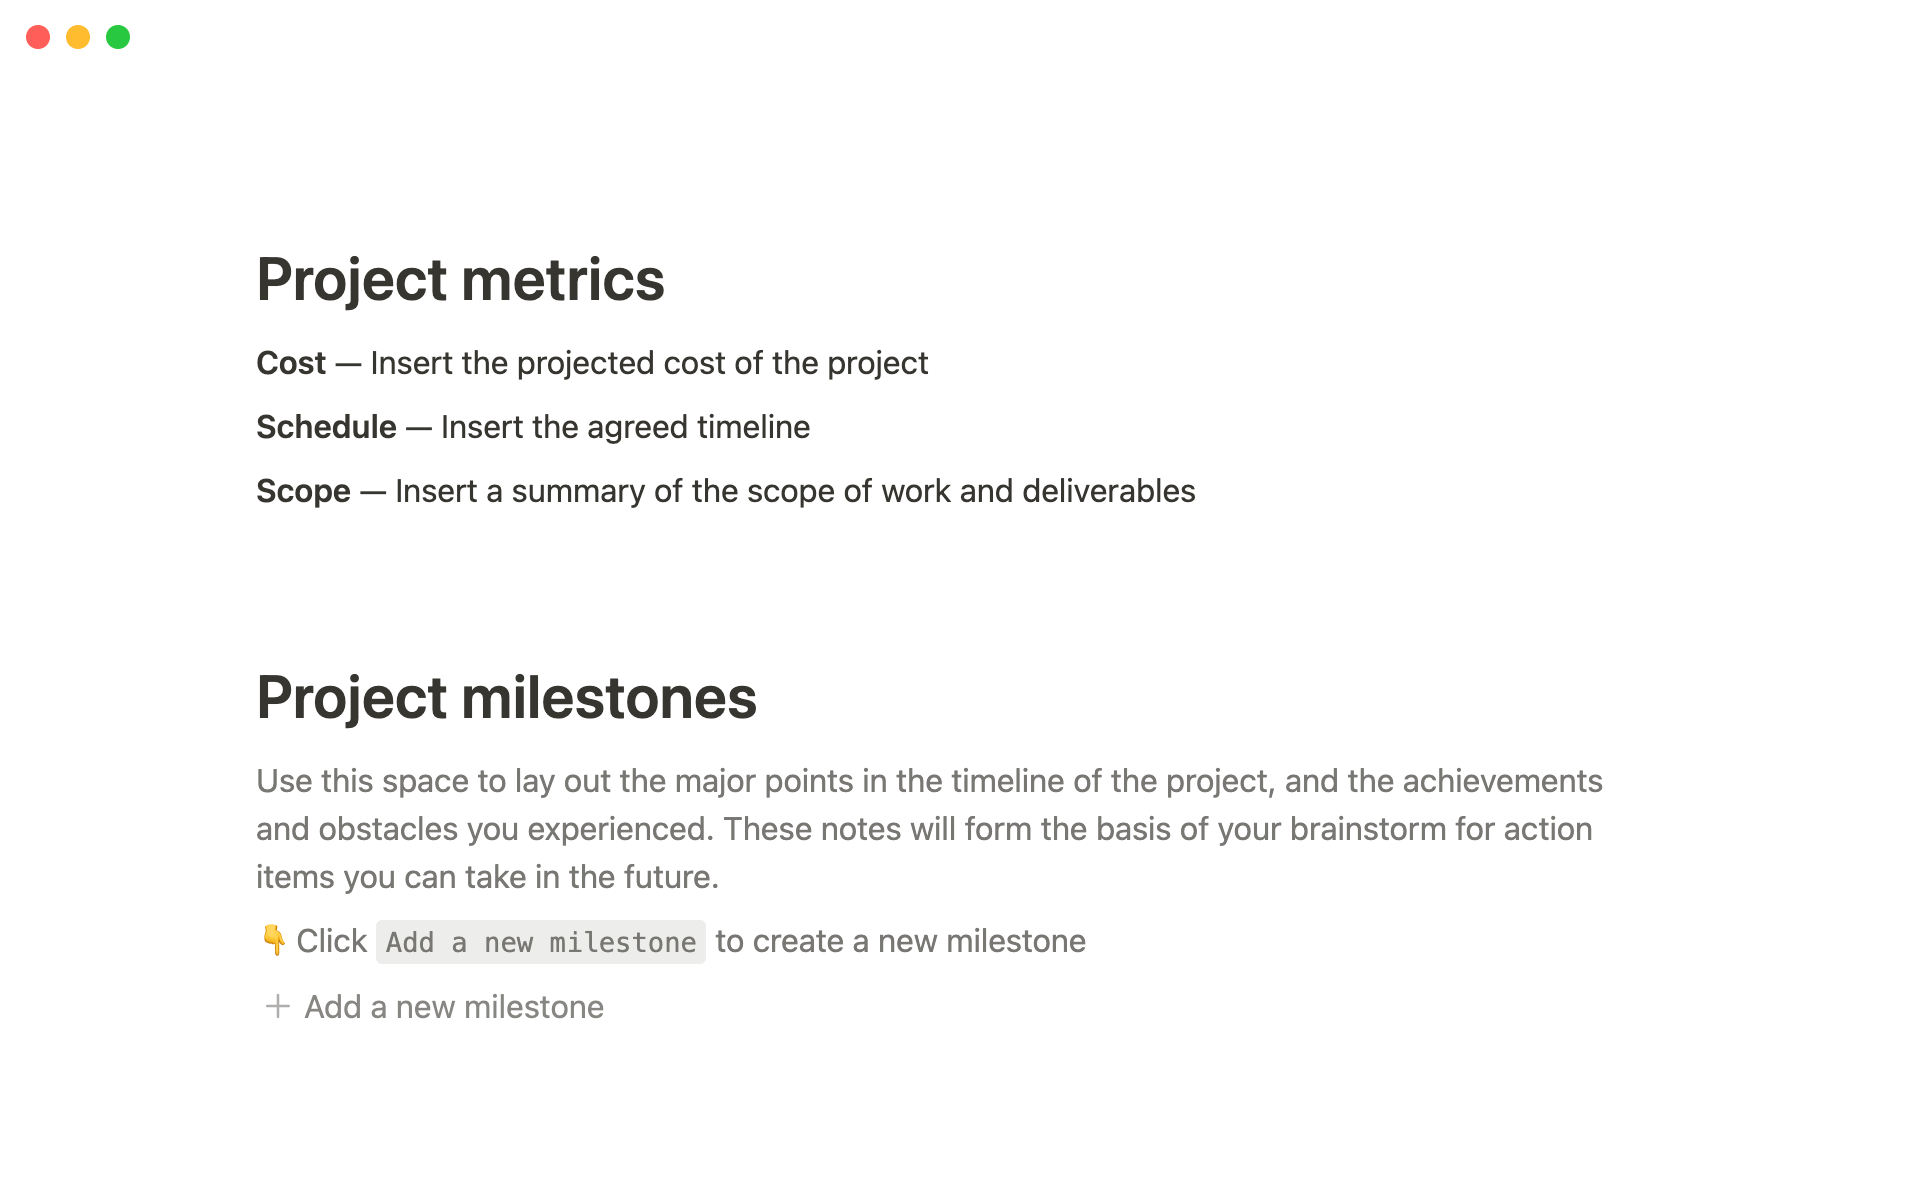
Task: Click the line "items you can take in the future."
Action: point(487,877)
